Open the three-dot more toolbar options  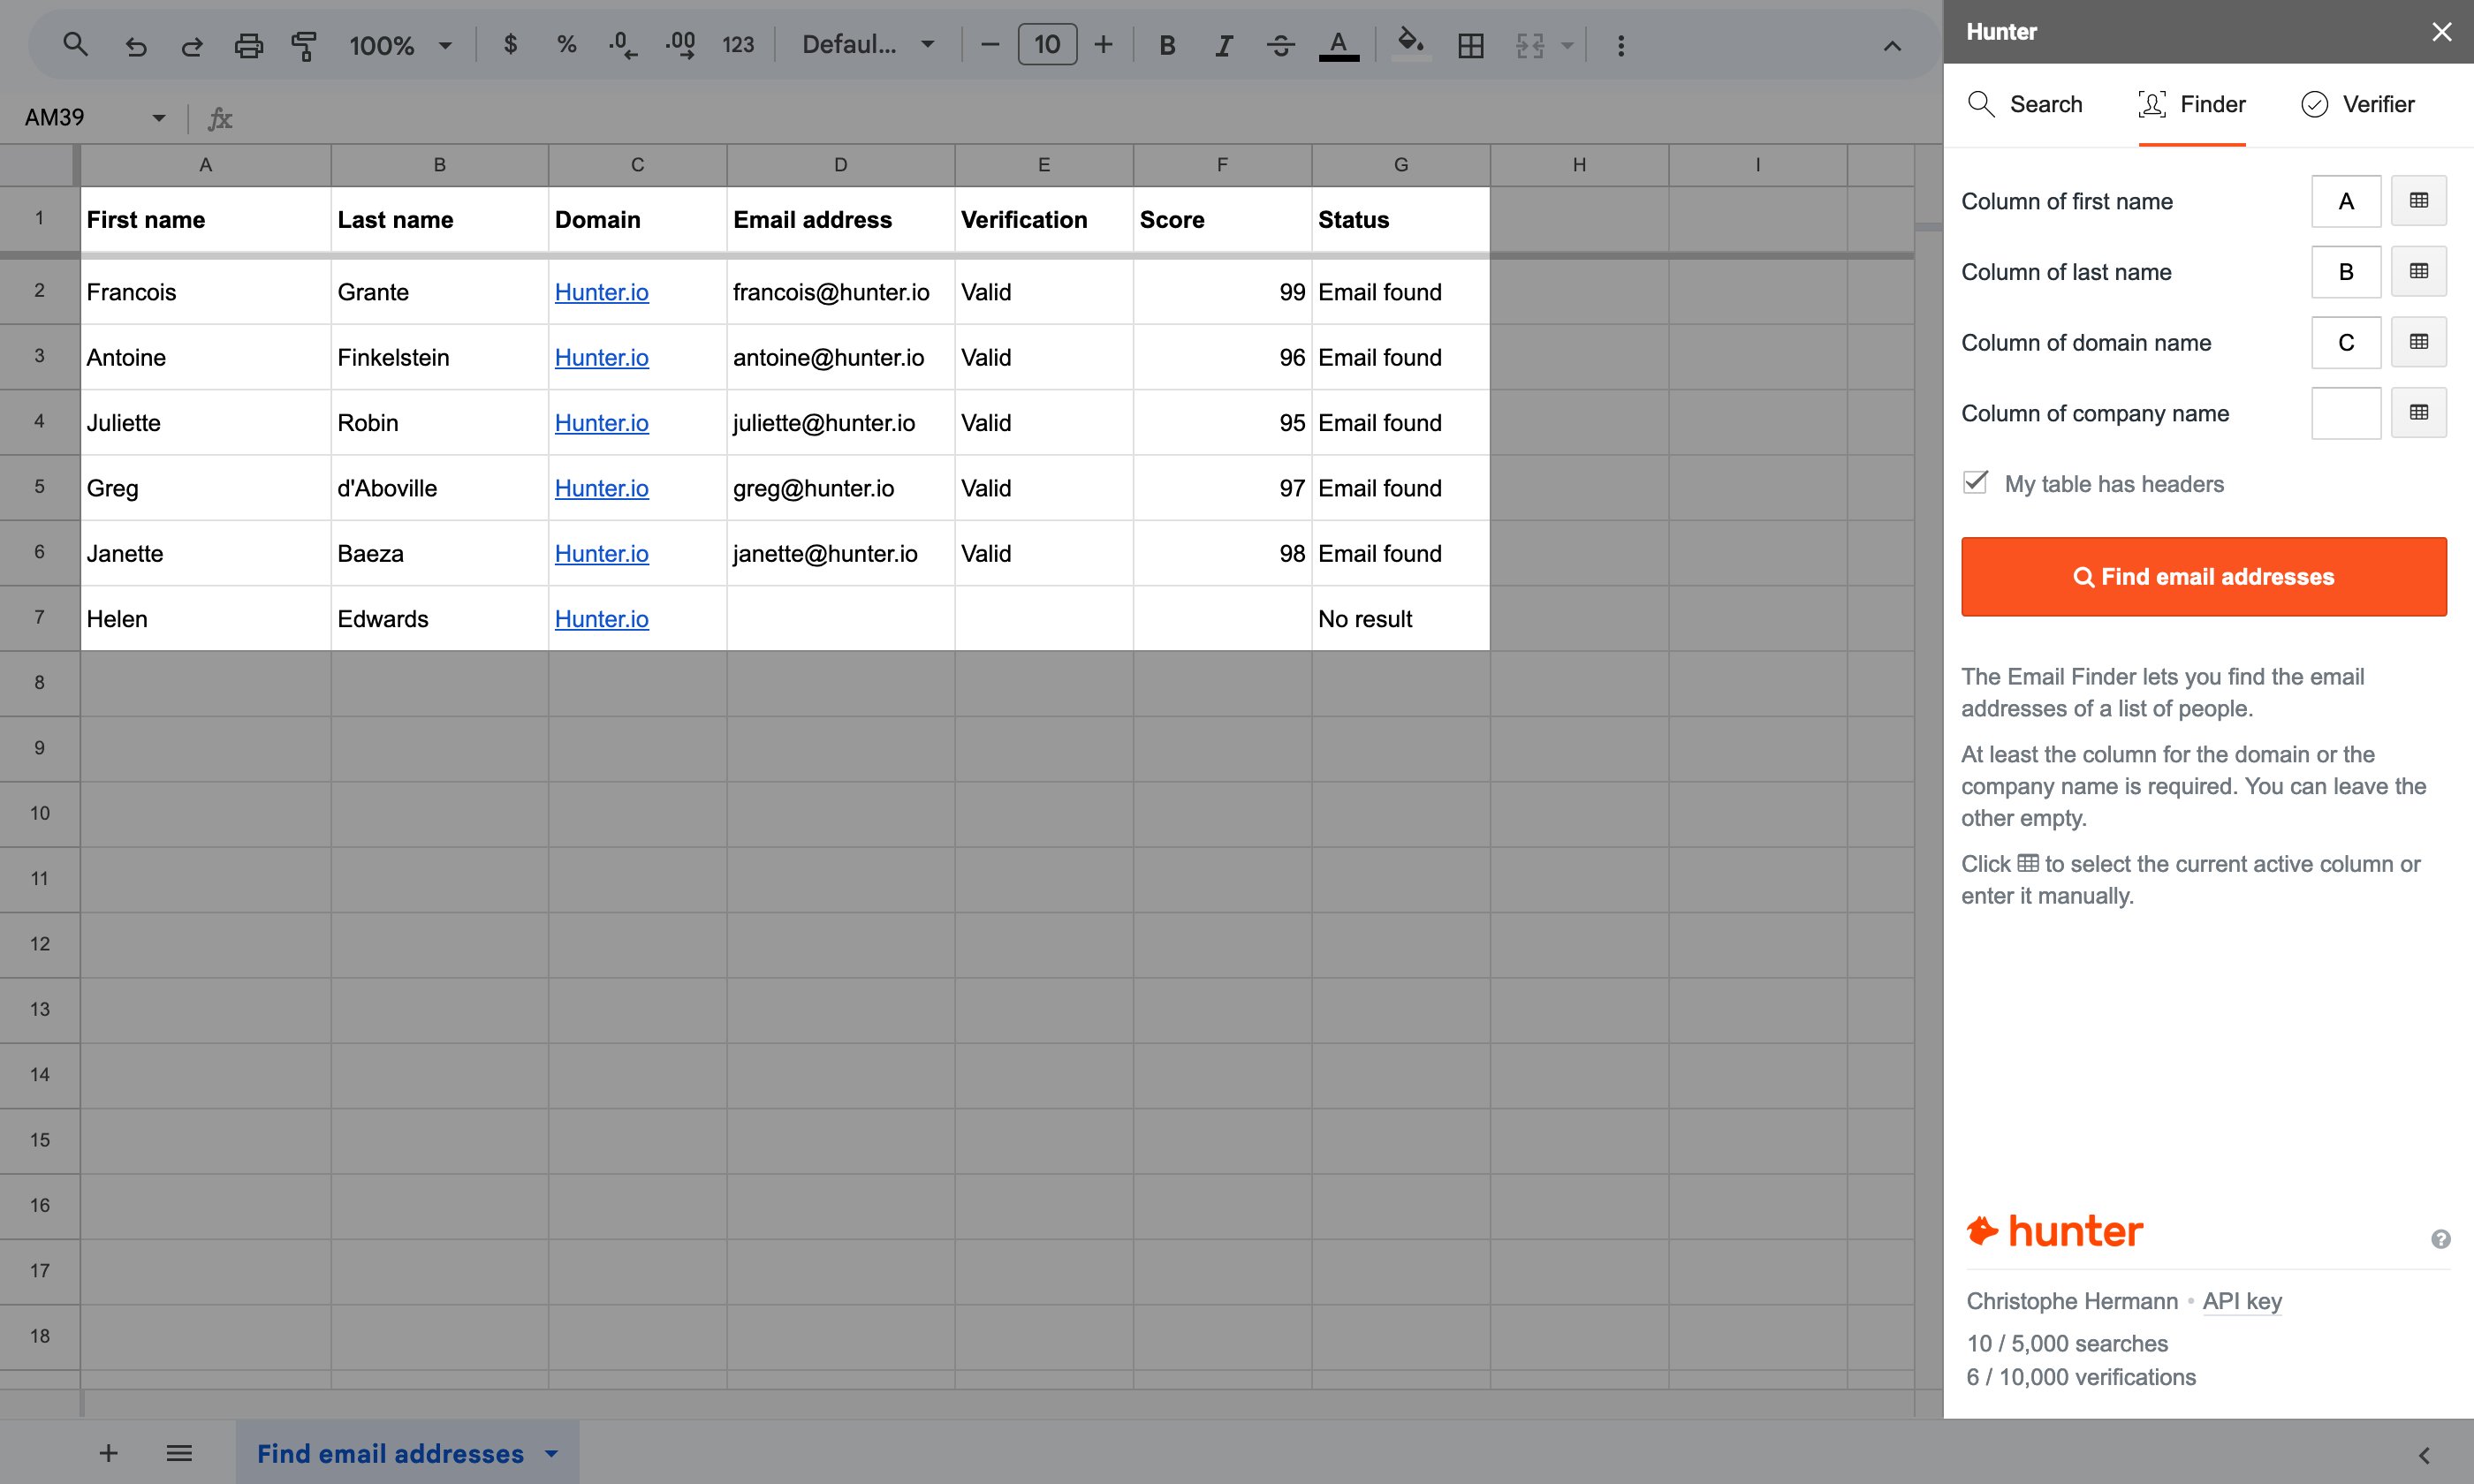pos(1621,45)
